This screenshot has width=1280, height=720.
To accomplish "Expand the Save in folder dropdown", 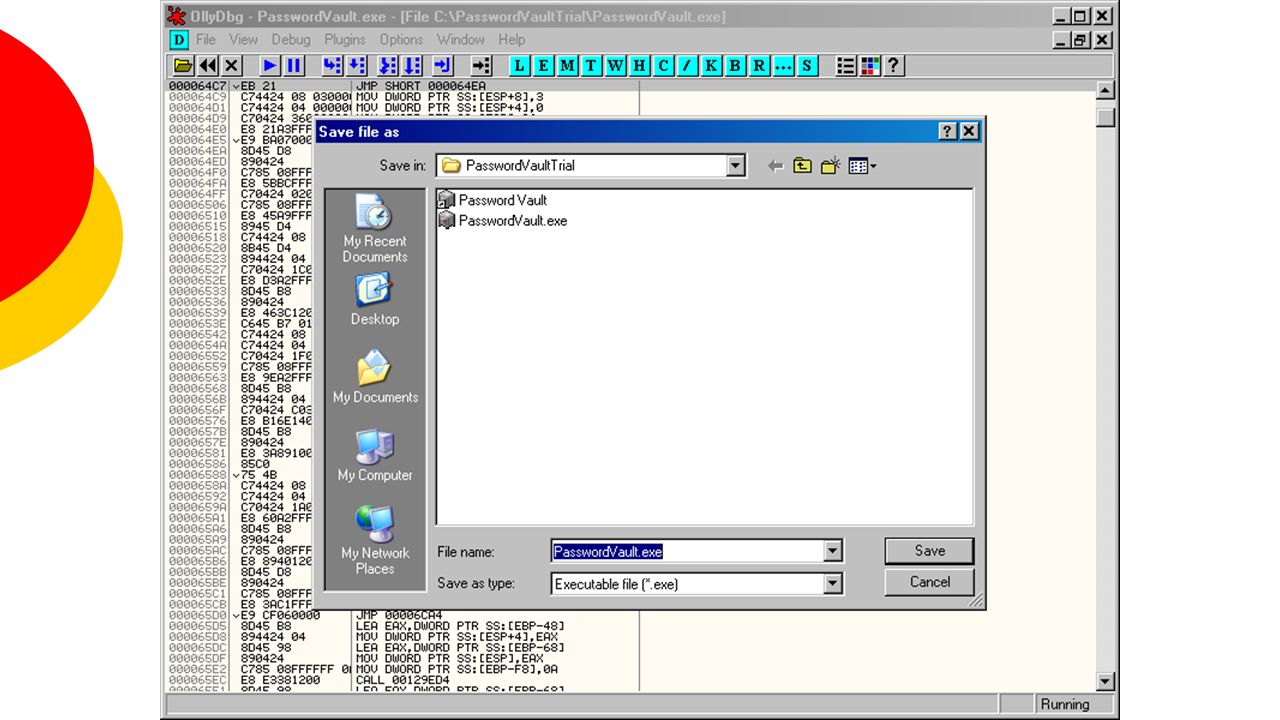I will click(736, 166).
